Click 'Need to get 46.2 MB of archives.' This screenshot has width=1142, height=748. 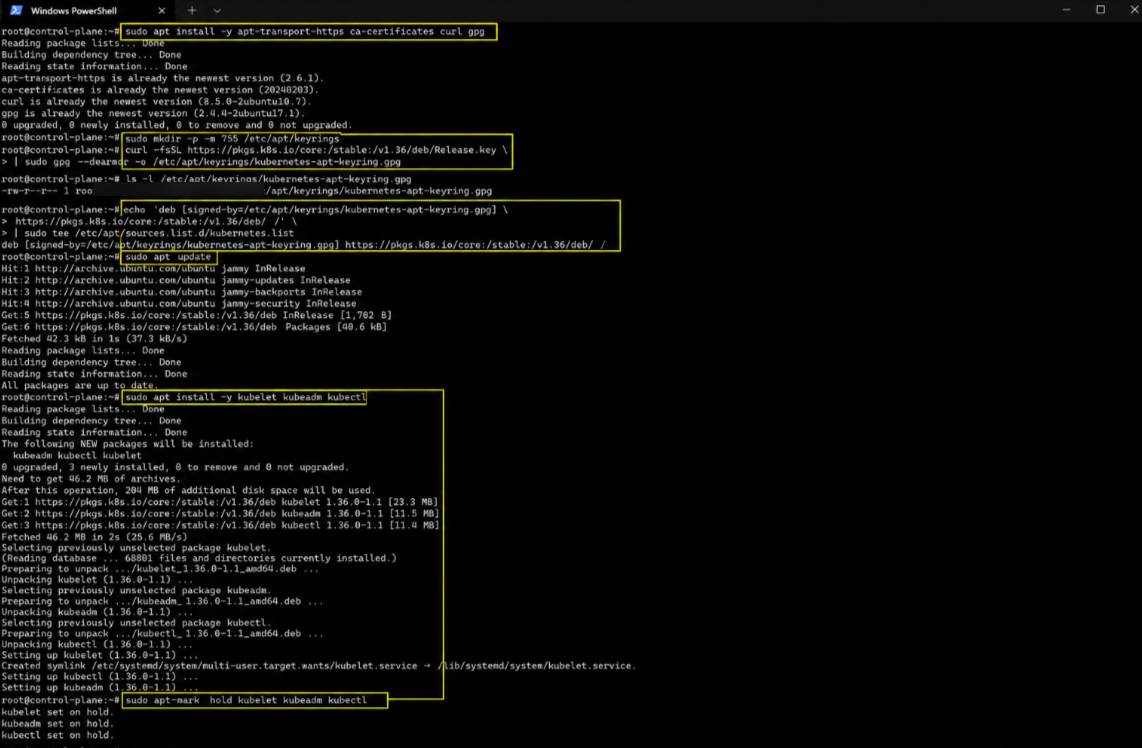tap(90, 479)
